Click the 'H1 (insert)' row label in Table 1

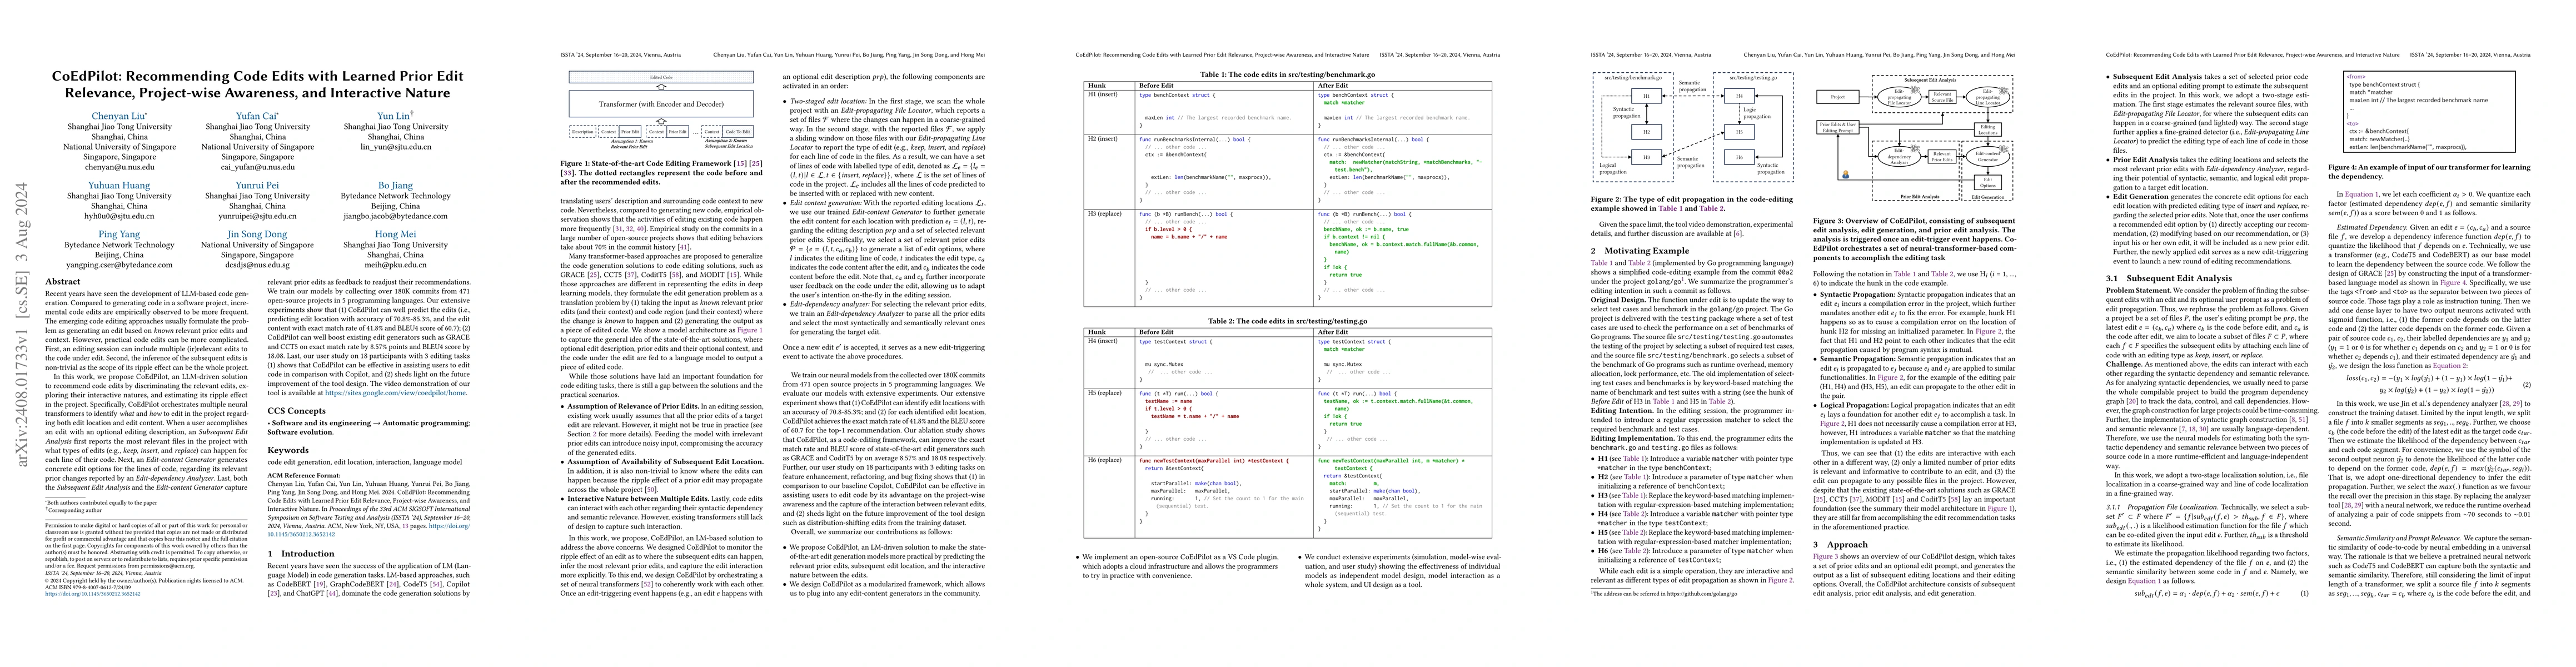pyautogui.click(x=1101, y=95)
